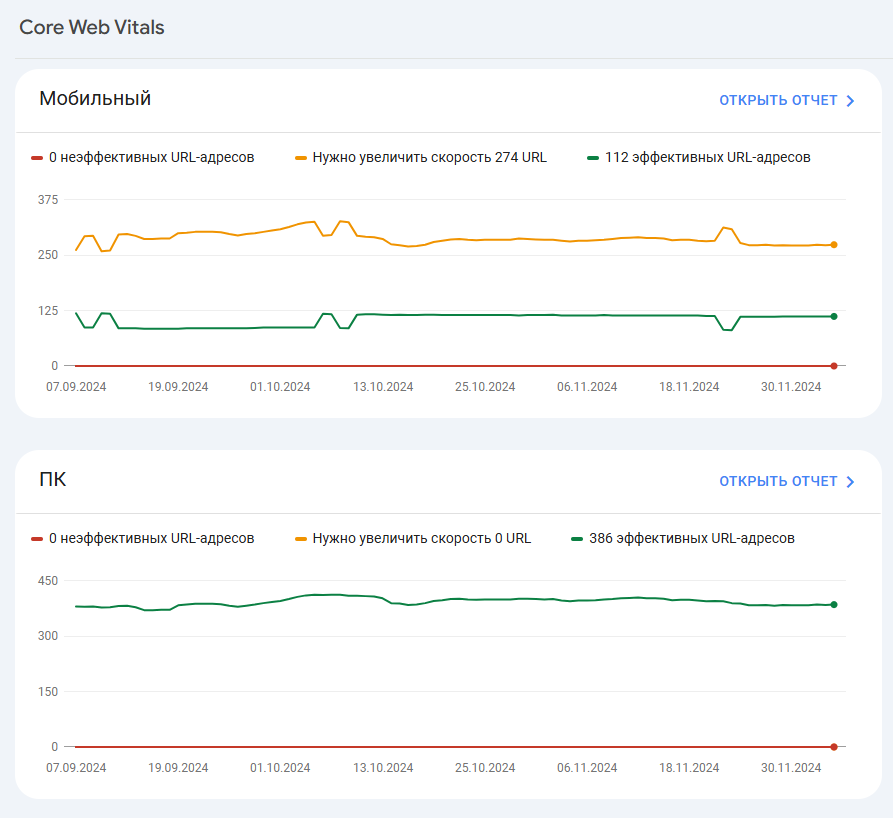The height and width of the screenshot is (818, 893).
Task: Click the red endpoint dot on PC chart
Action: [x=833, y=746]
